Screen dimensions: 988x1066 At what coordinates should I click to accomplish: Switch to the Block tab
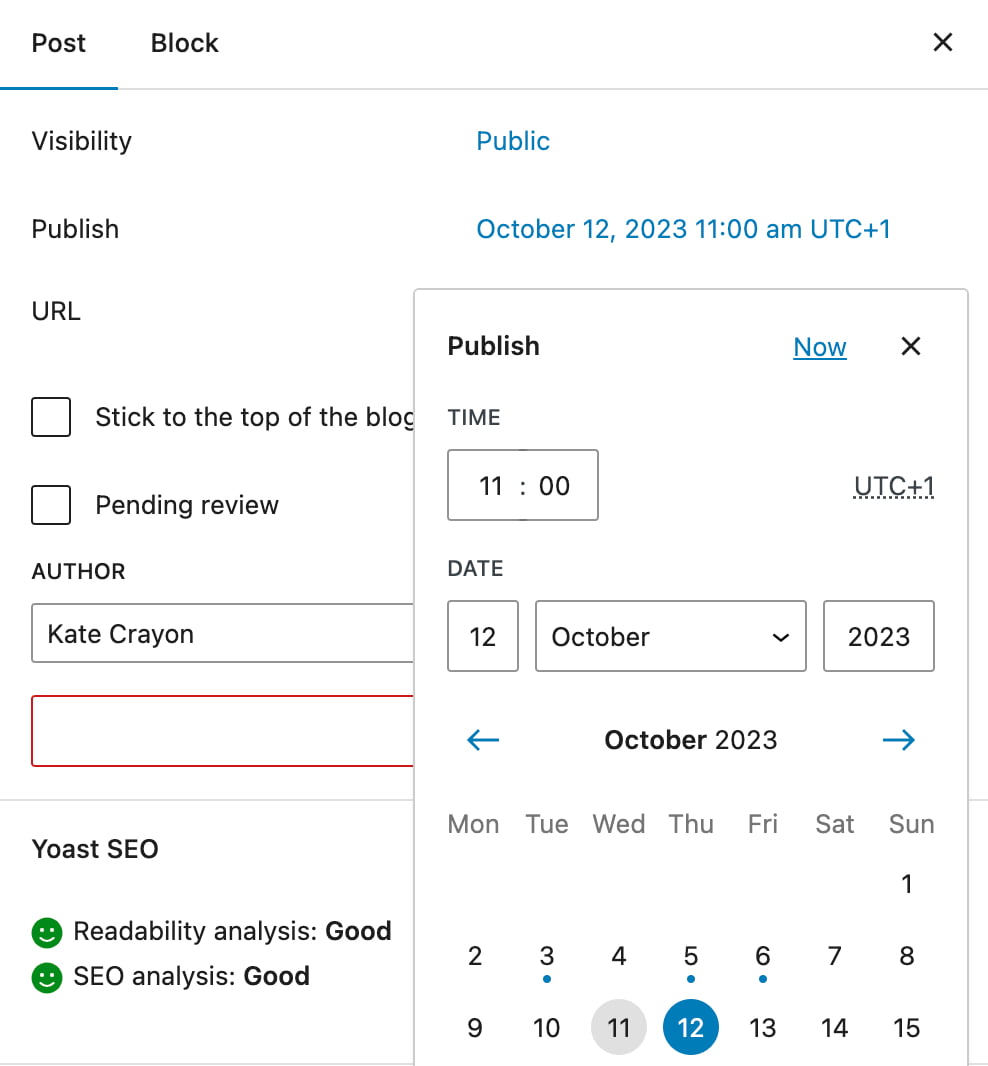tap(184, 44)
